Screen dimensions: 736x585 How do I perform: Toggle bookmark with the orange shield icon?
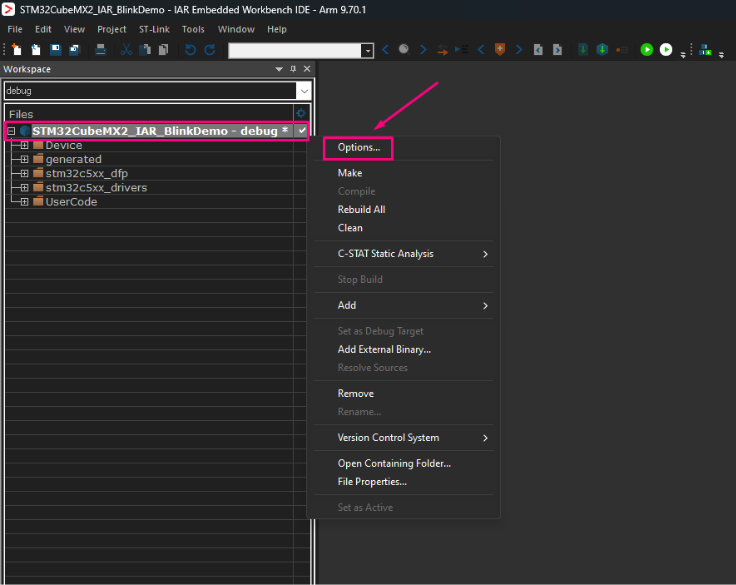point(500,49)
